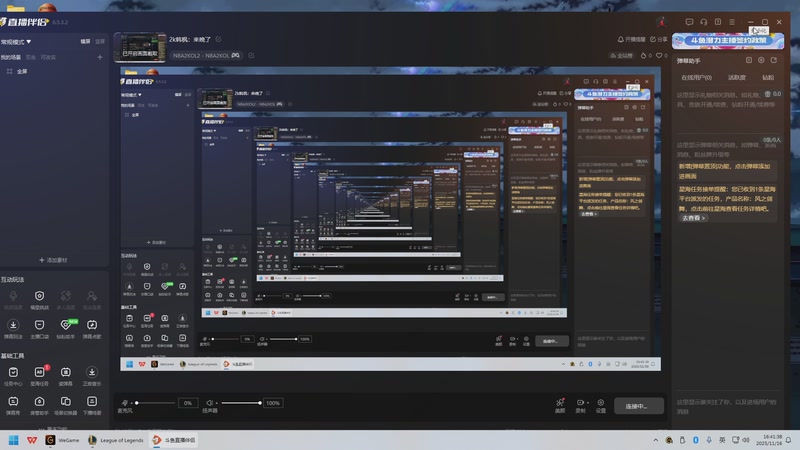Open the headset customer service icon
This screenshot has height=450, width=800.
(x=704, y=22)
